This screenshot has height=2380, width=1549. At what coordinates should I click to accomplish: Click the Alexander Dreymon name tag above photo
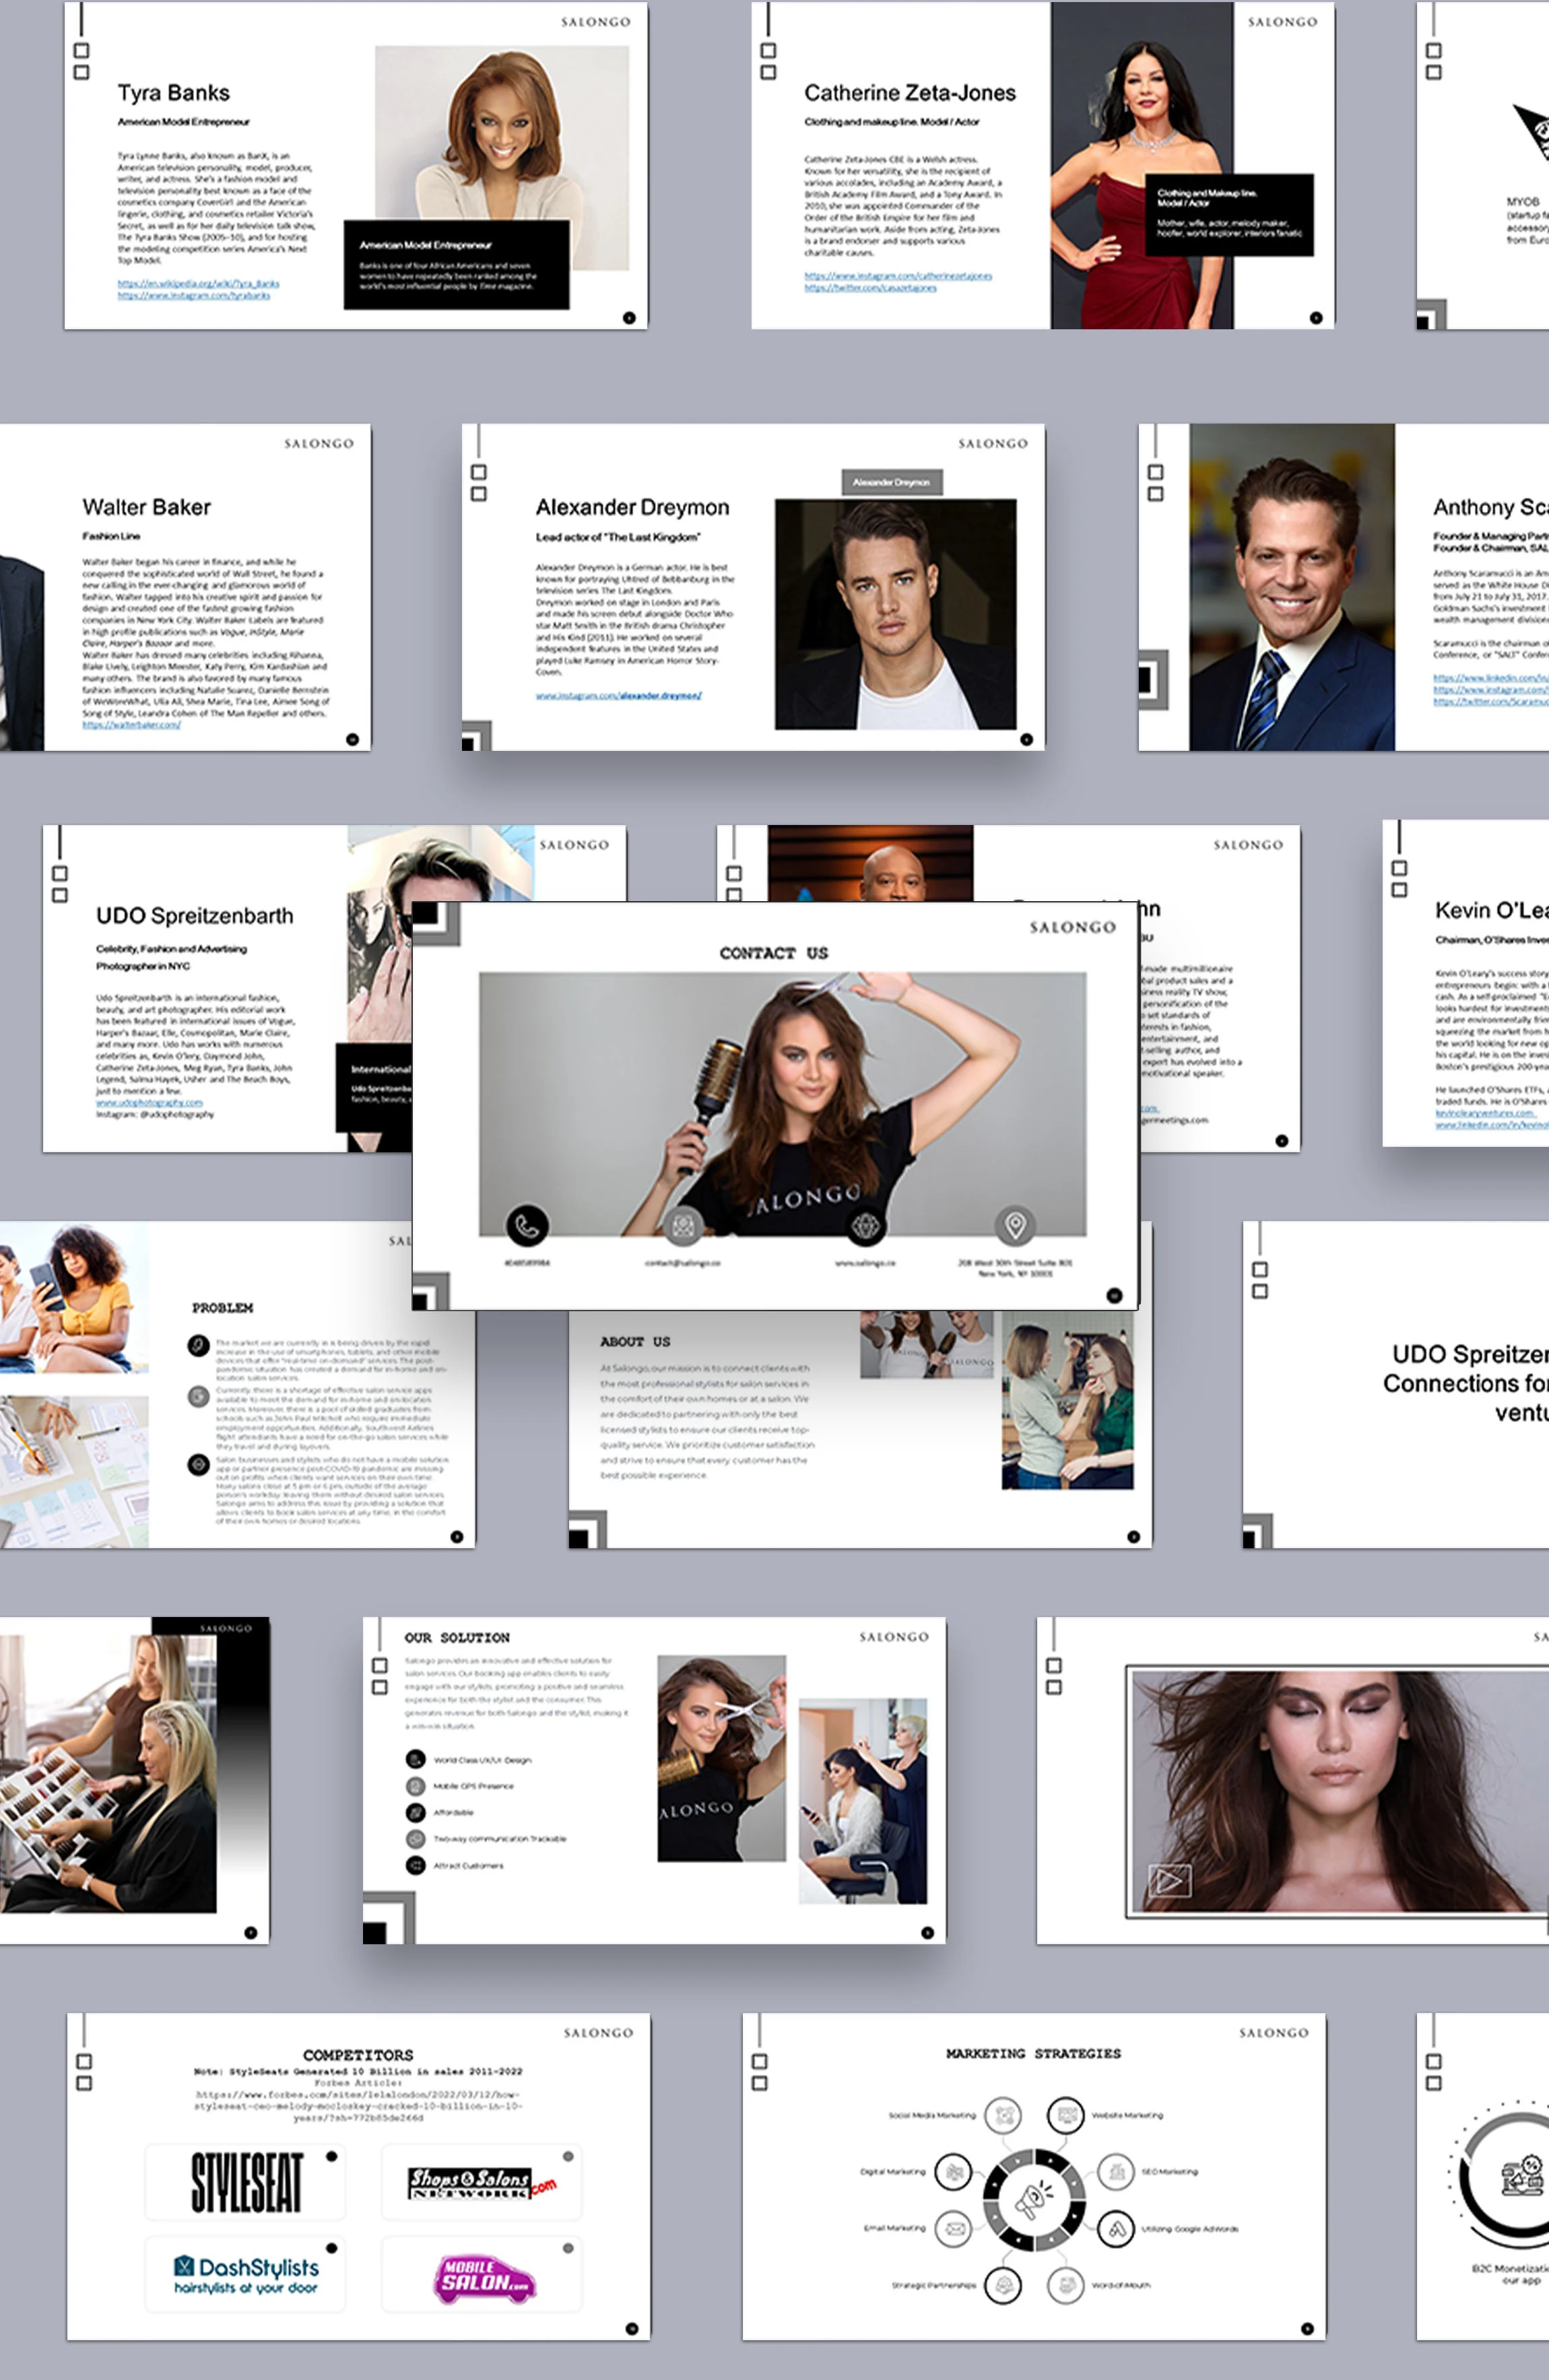pyautogui.click(x=891, y=482)
